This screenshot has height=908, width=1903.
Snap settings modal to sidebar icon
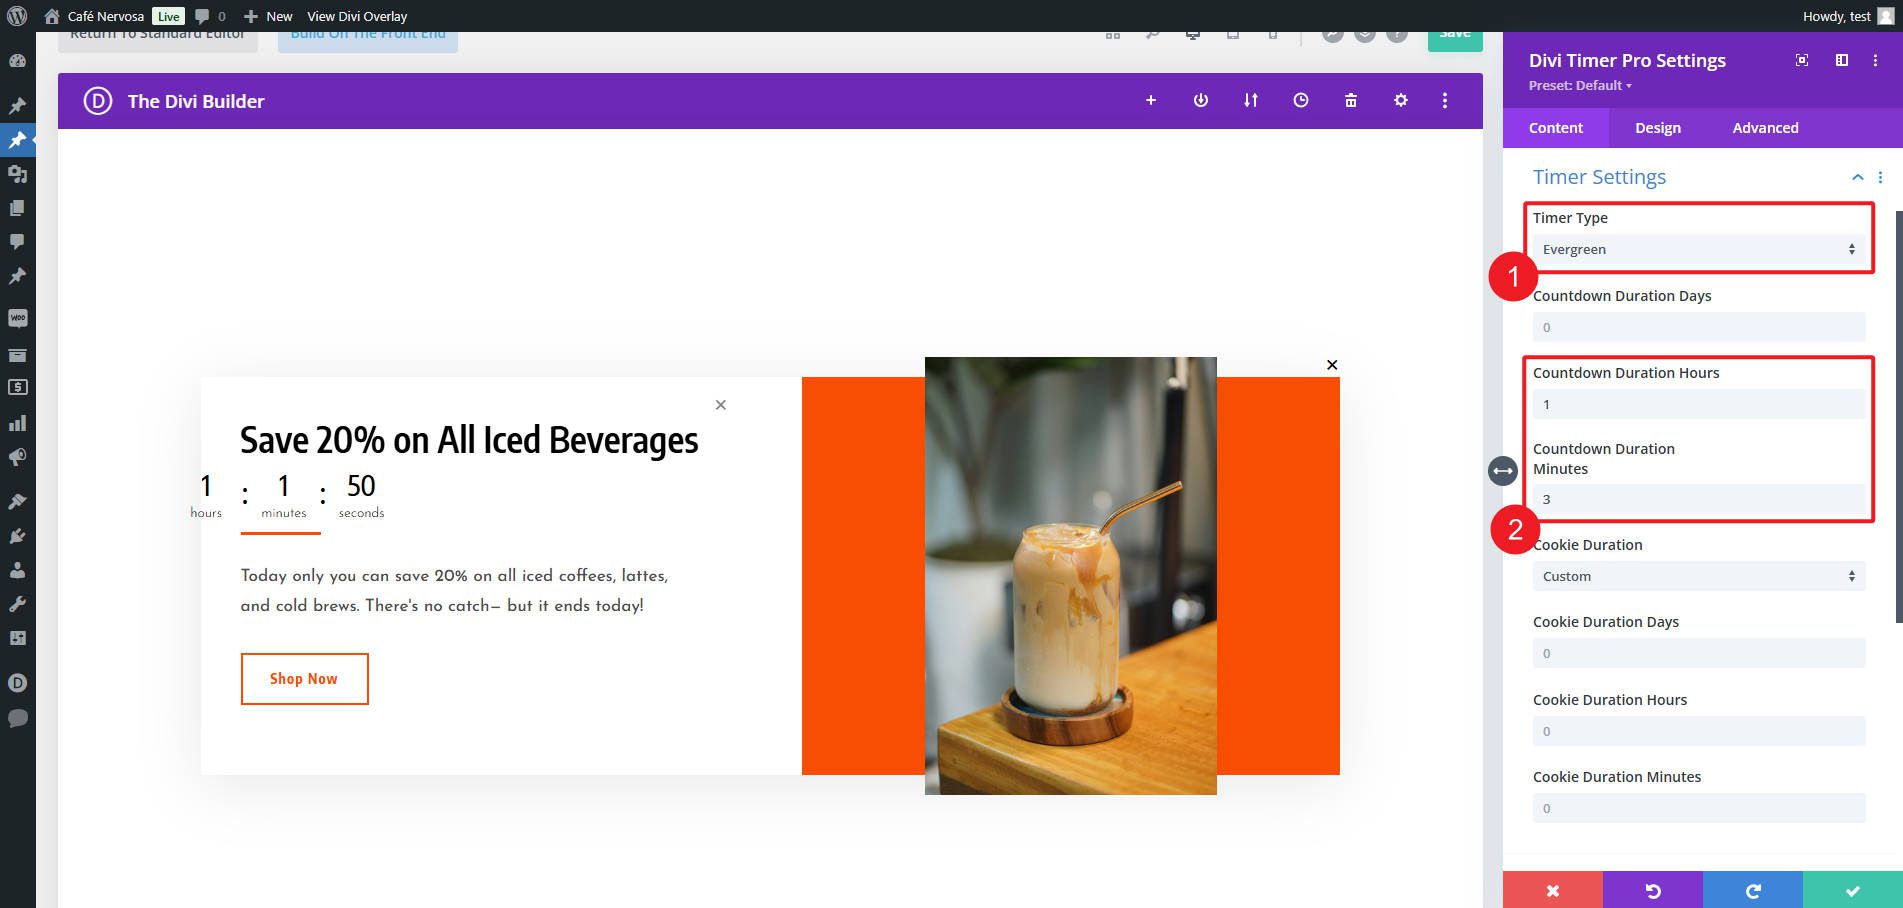pos(1842,60)
